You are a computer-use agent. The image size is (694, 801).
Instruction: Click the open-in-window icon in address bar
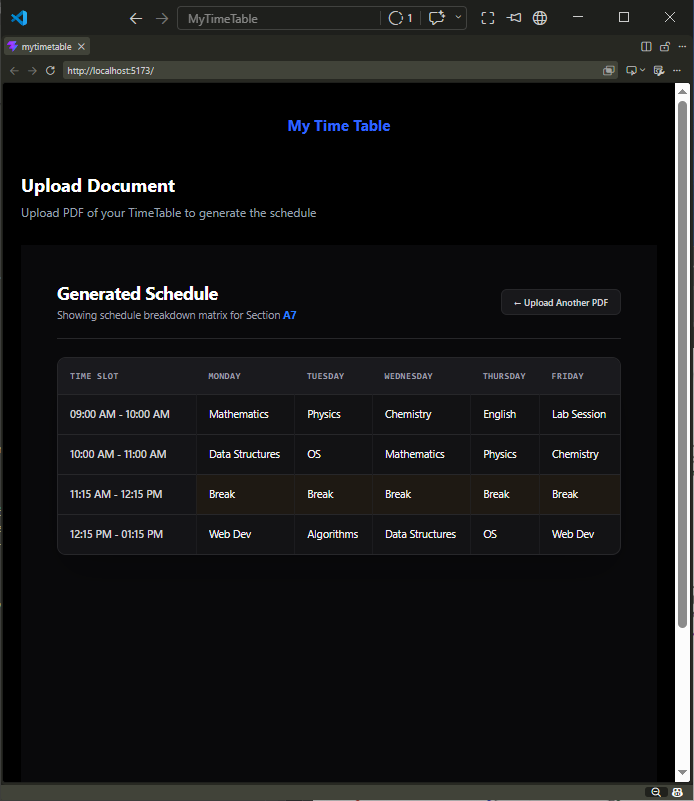pyautogui.click(x=609, y=70)
